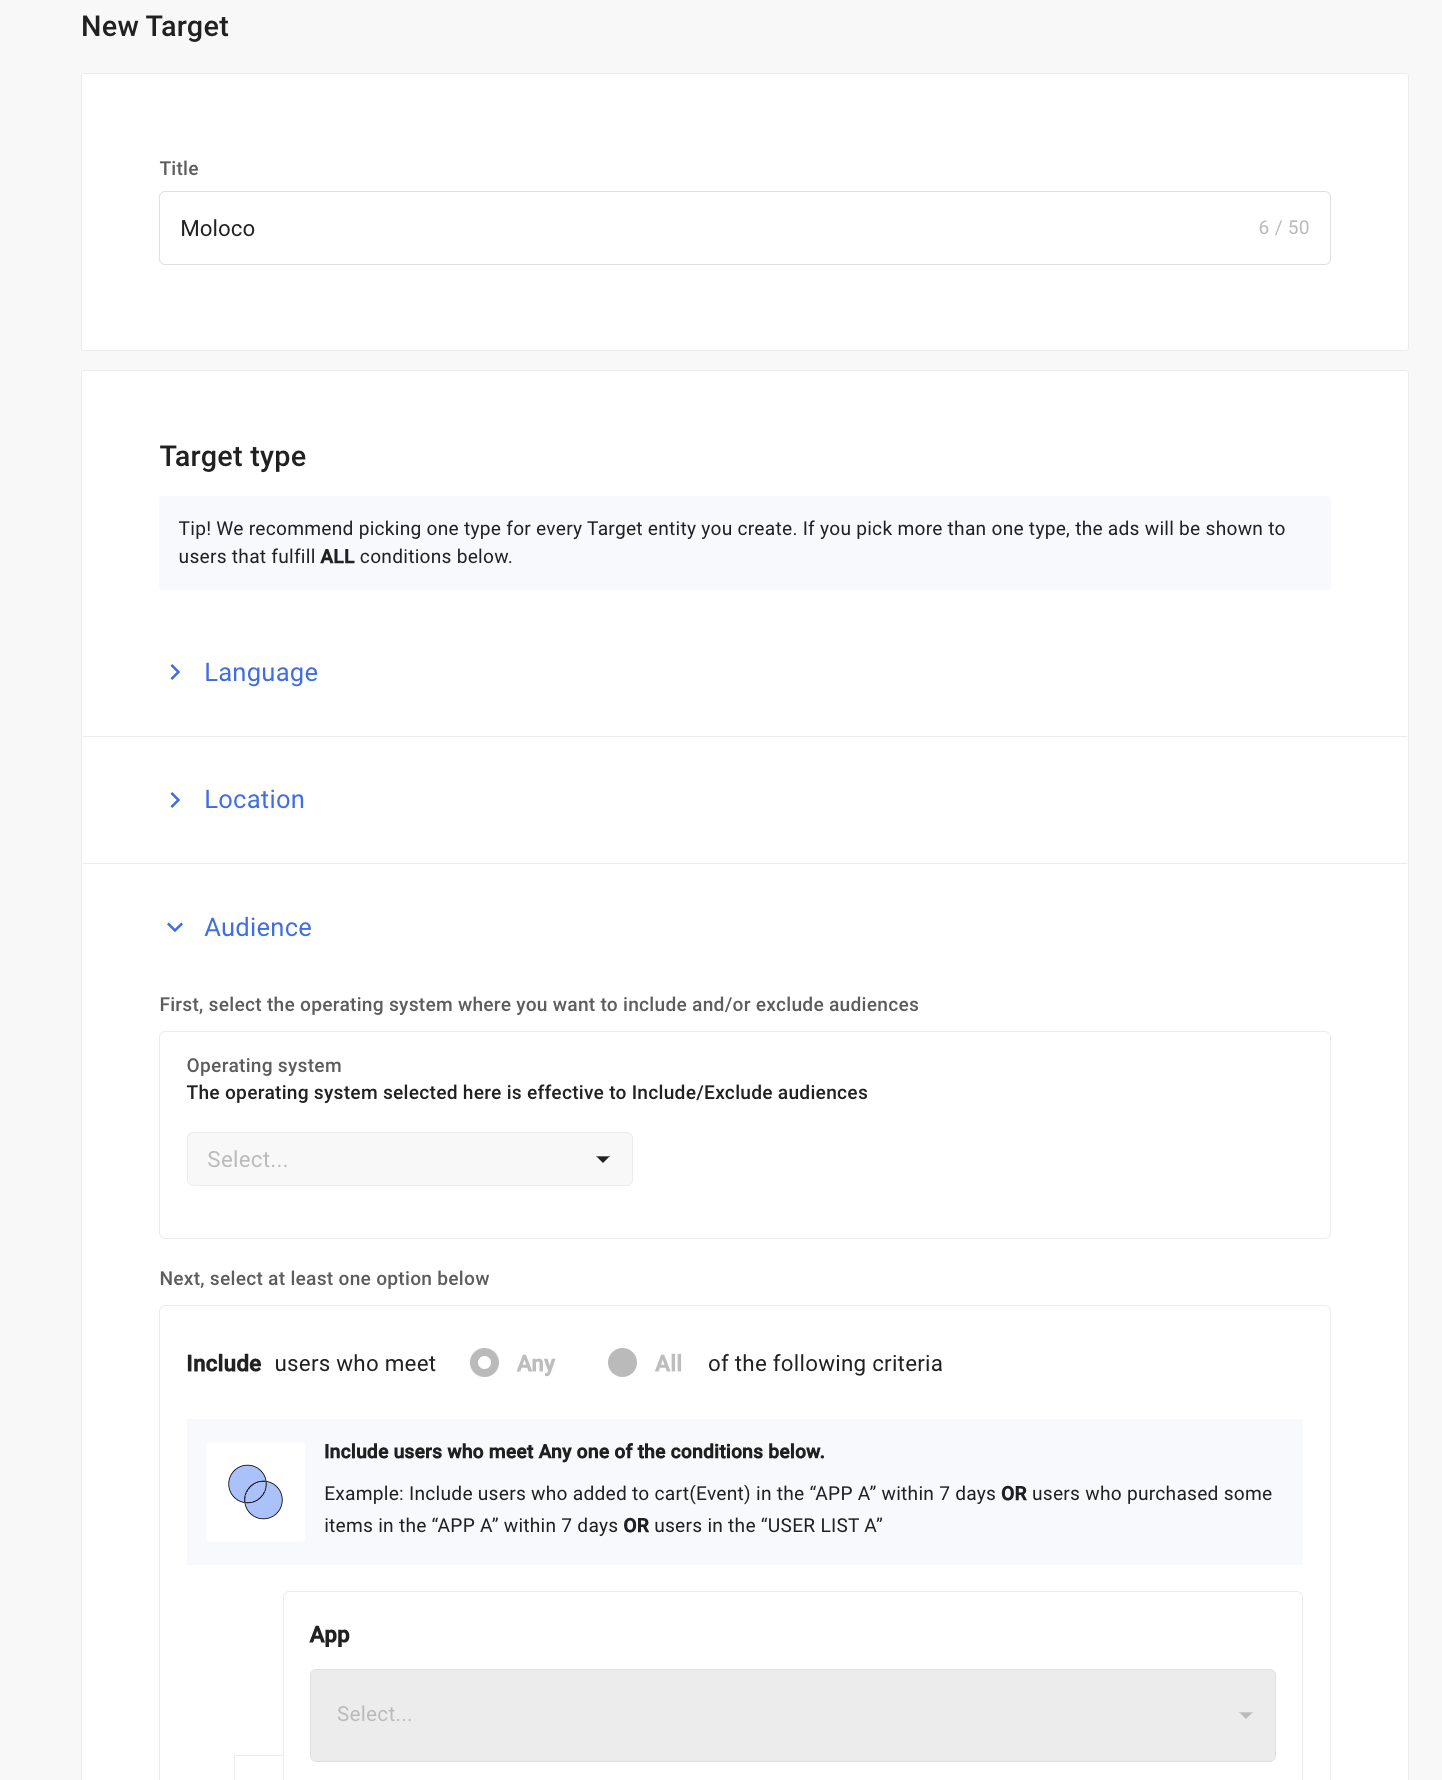Click the Location chevron arrow icon
Image resolution: width=1442 pixels, height=1780 pixels.
point(175,800)
